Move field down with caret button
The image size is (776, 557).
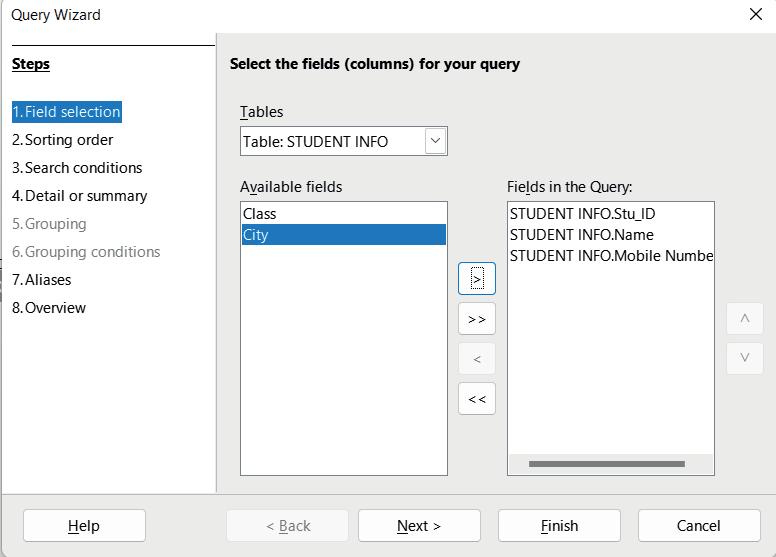click(x=744, y=358)
